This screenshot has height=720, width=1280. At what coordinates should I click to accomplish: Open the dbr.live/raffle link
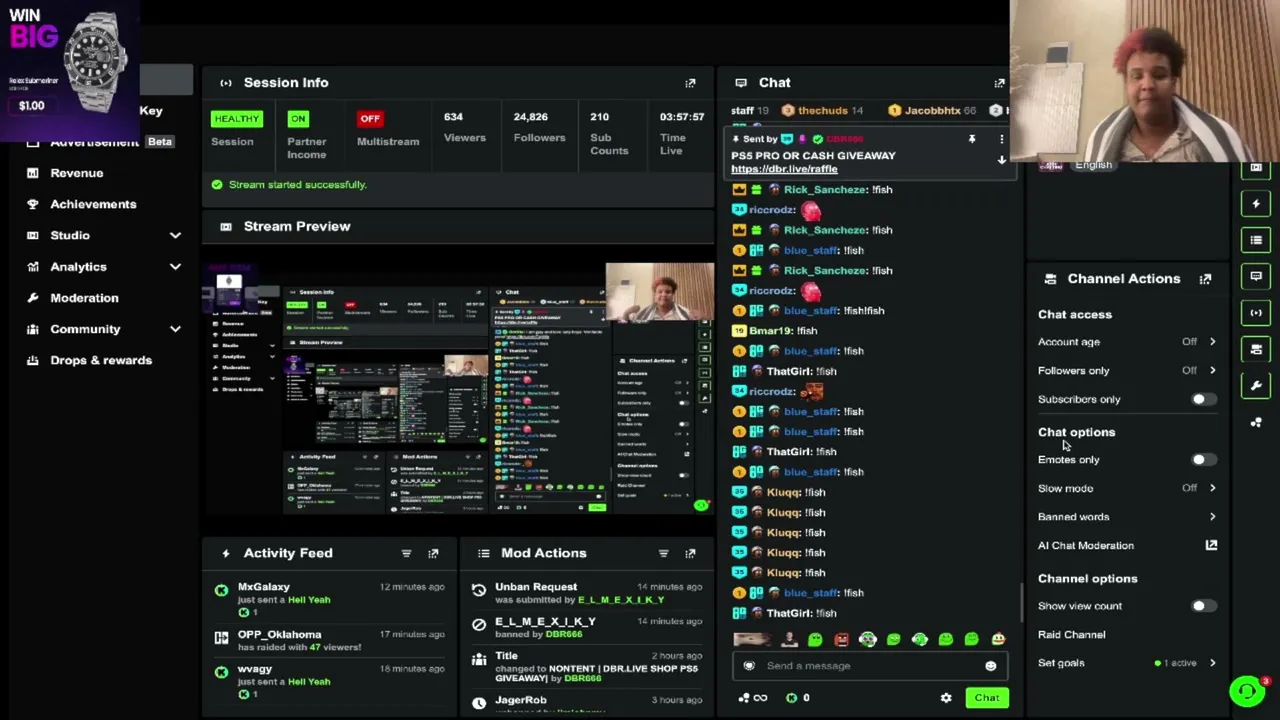(x=784, y=169)
